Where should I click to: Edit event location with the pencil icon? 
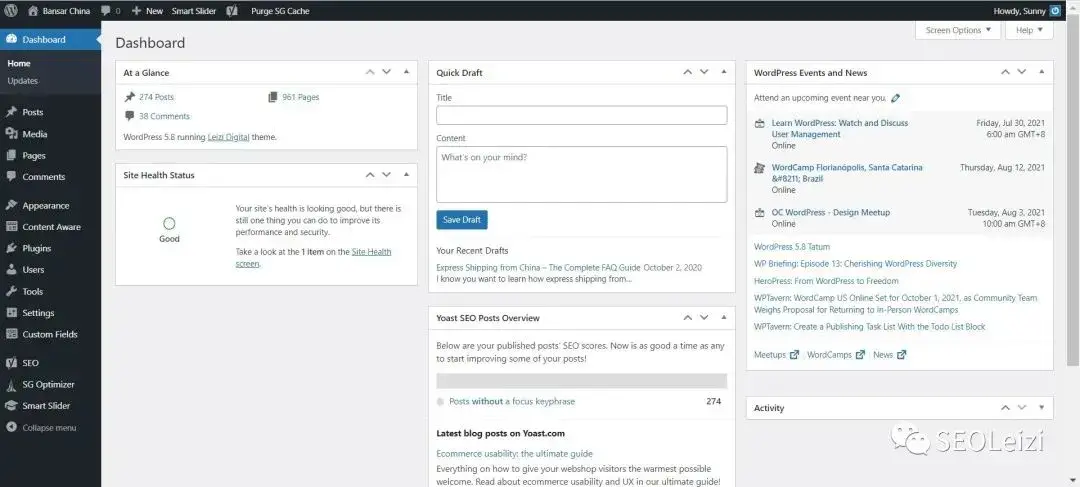[895, 98]
